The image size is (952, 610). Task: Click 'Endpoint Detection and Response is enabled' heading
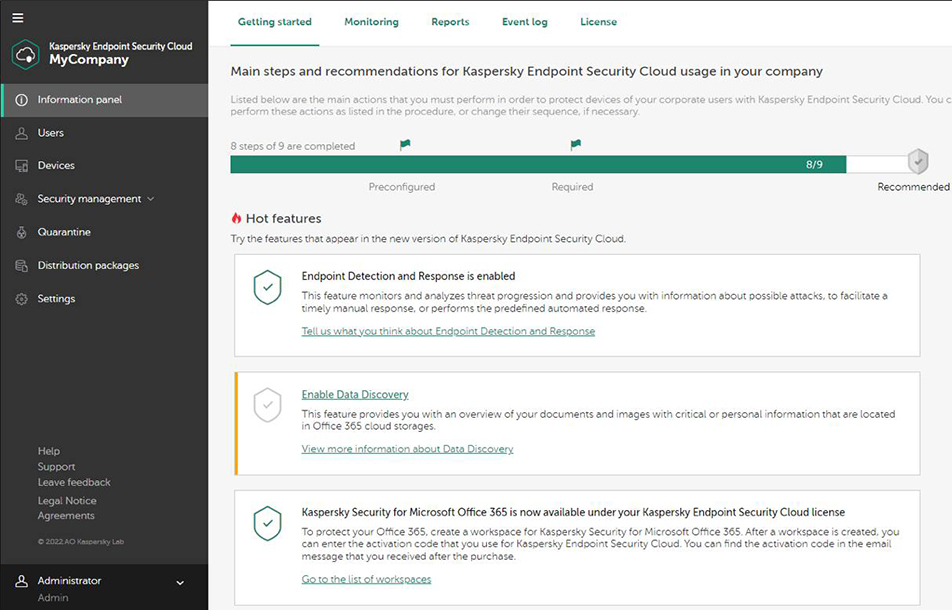[x=409, y=276]
